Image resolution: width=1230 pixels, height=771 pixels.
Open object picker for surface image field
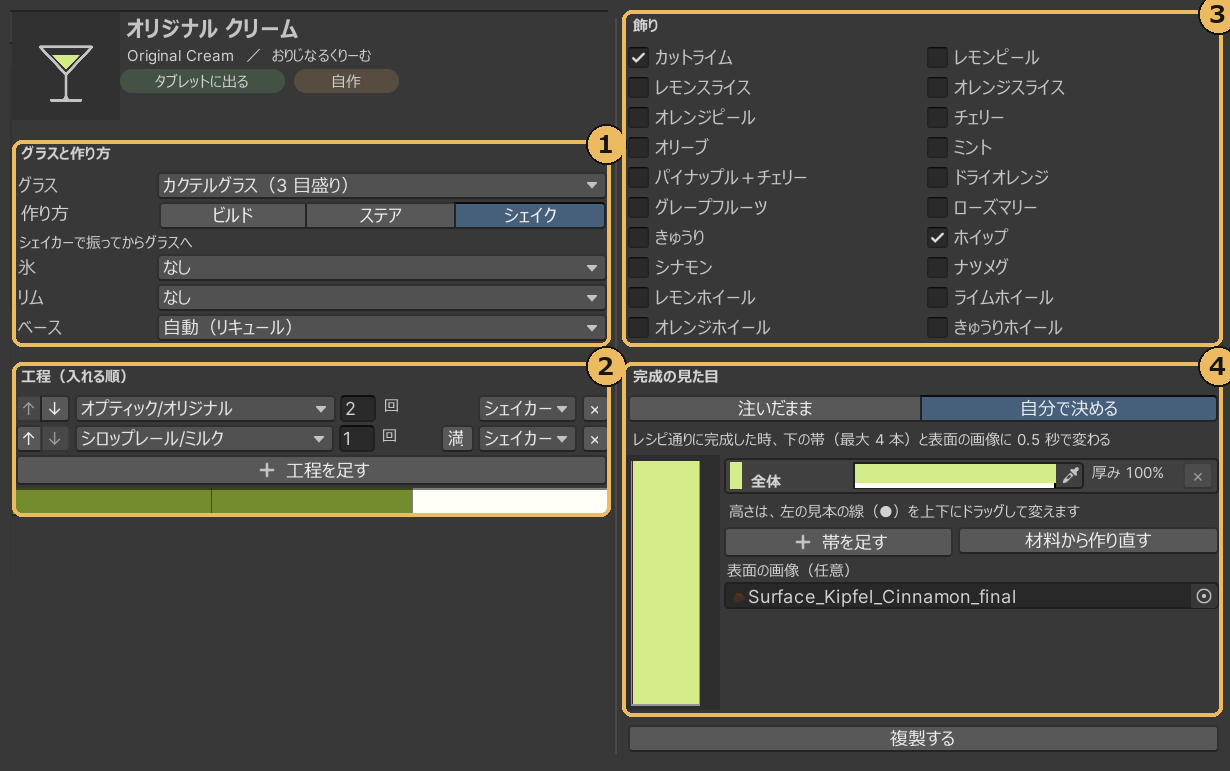tap(1204, 596)
